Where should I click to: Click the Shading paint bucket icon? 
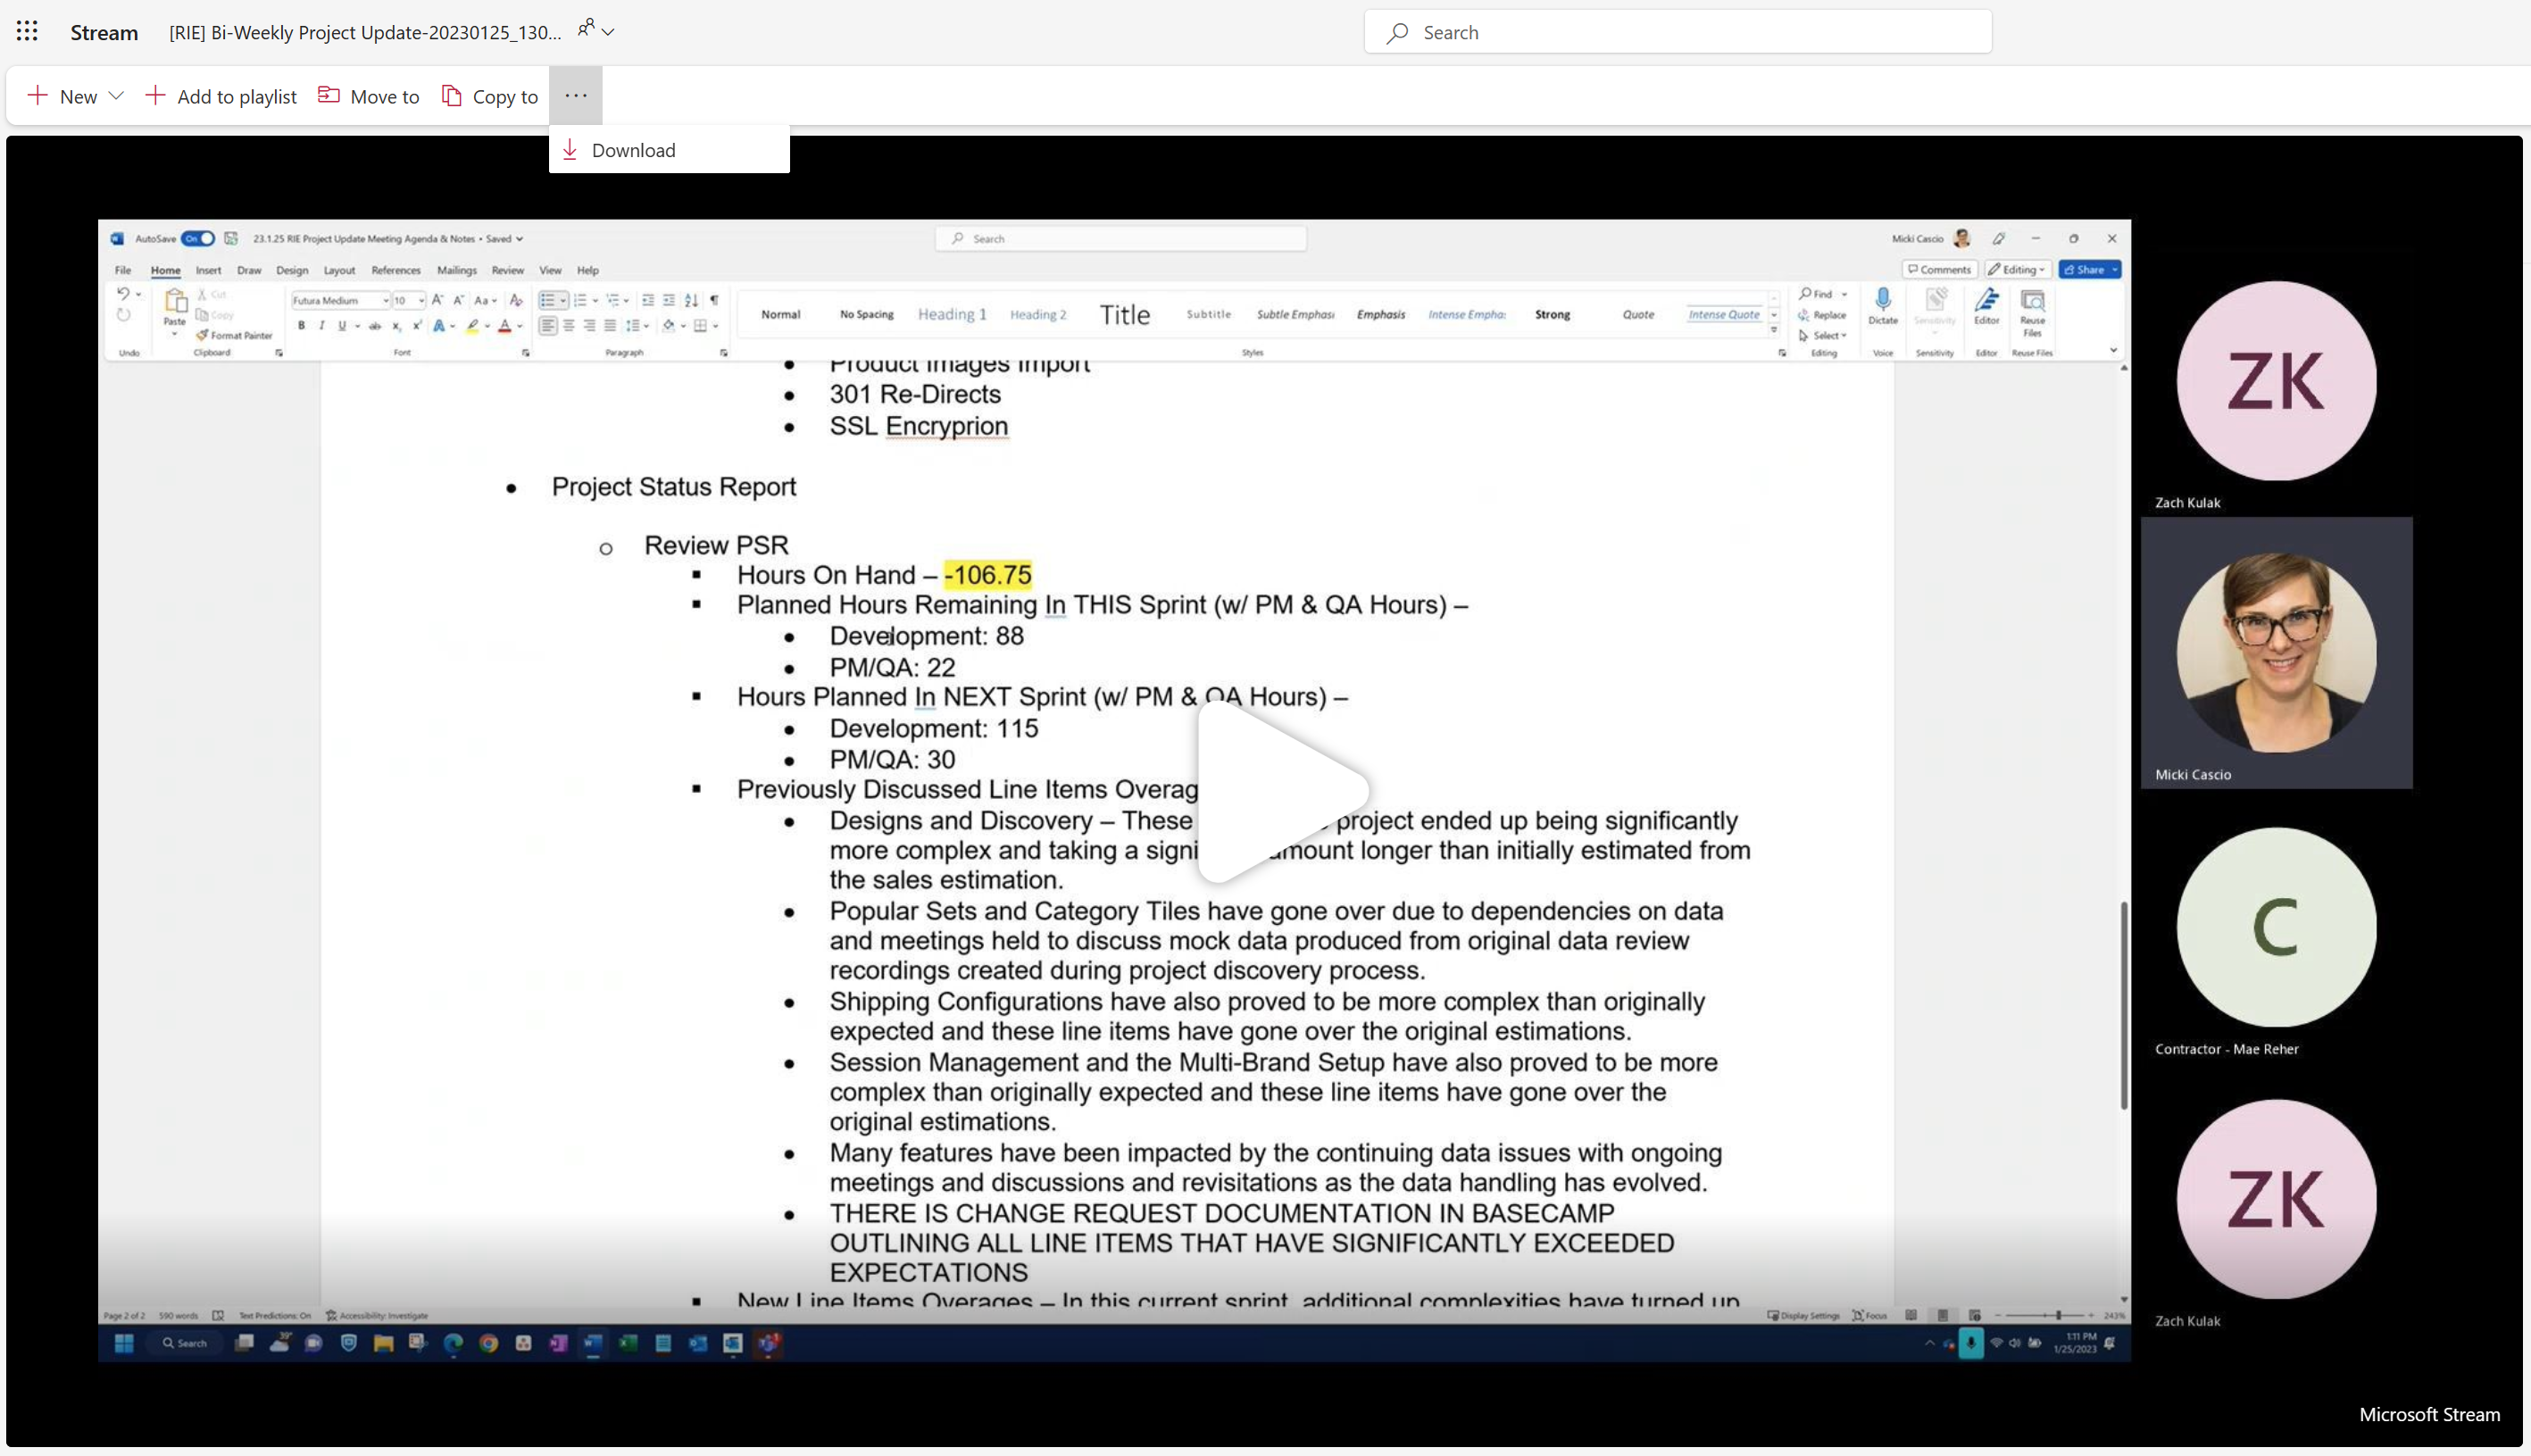point(669,326)
